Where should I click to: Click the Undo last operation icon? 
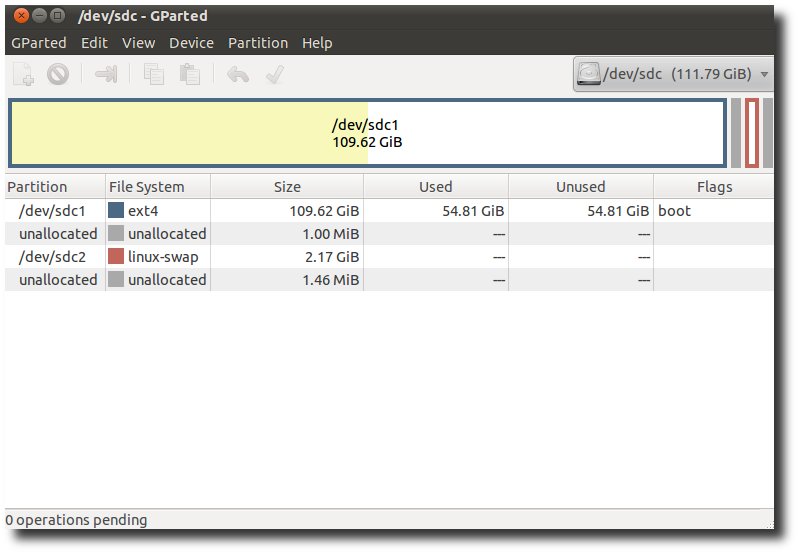[238, 74]
